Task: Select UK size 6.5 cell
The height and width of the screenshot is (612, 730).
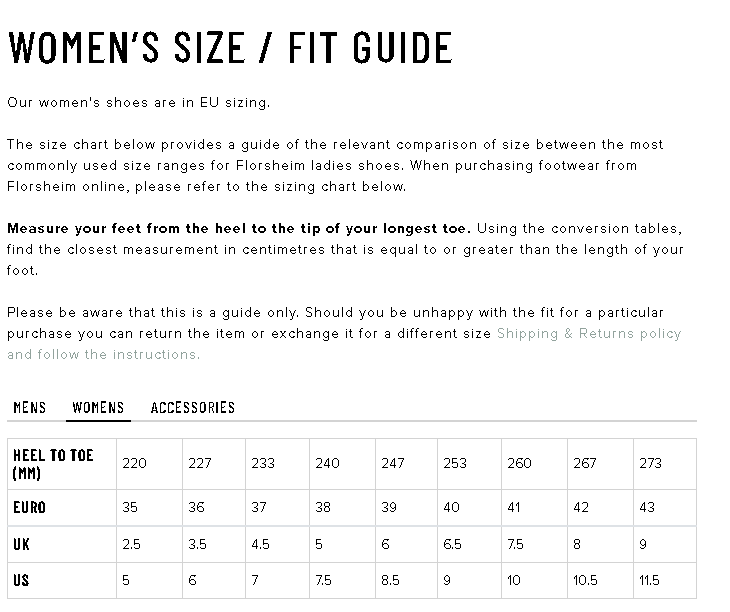Action: click(452, 544)
